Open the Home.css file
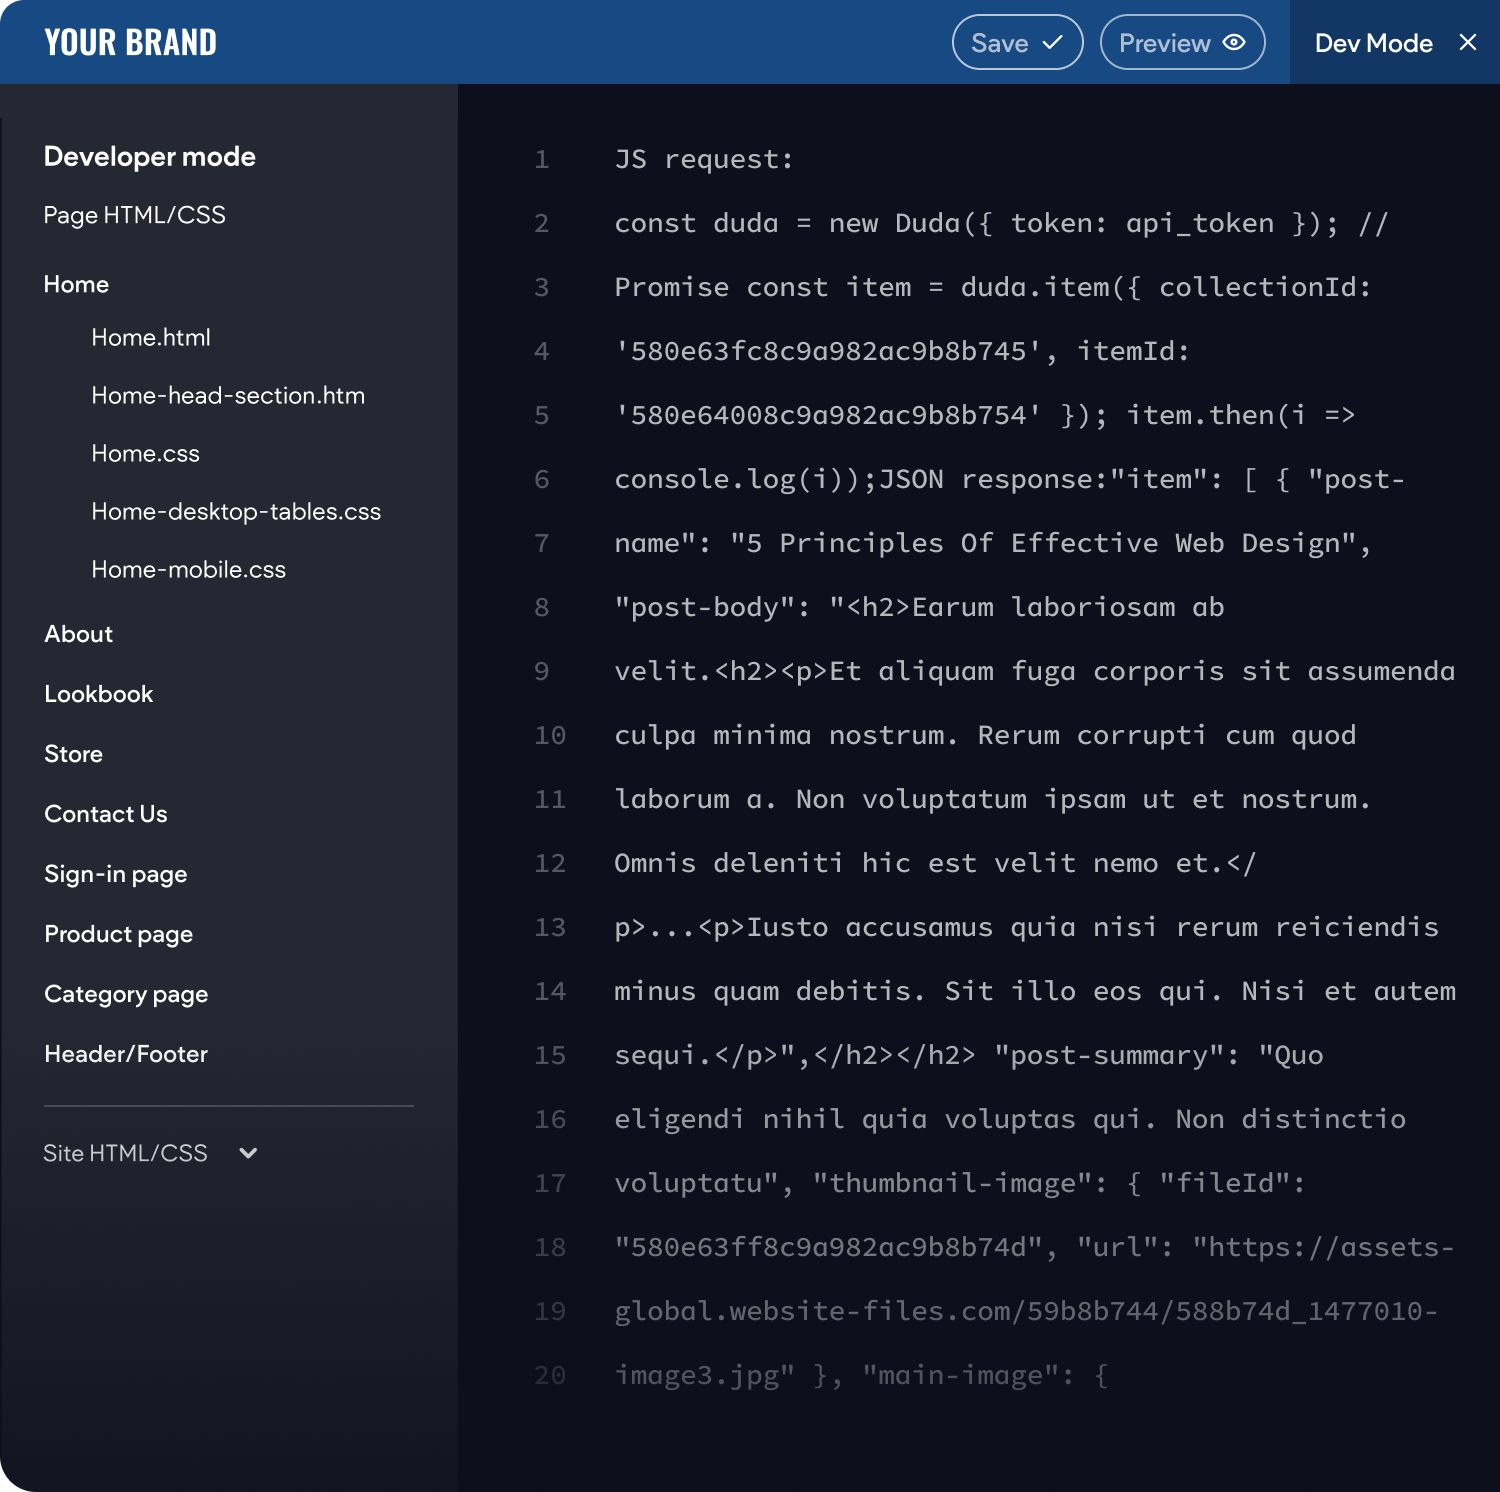 coord(145,453)
